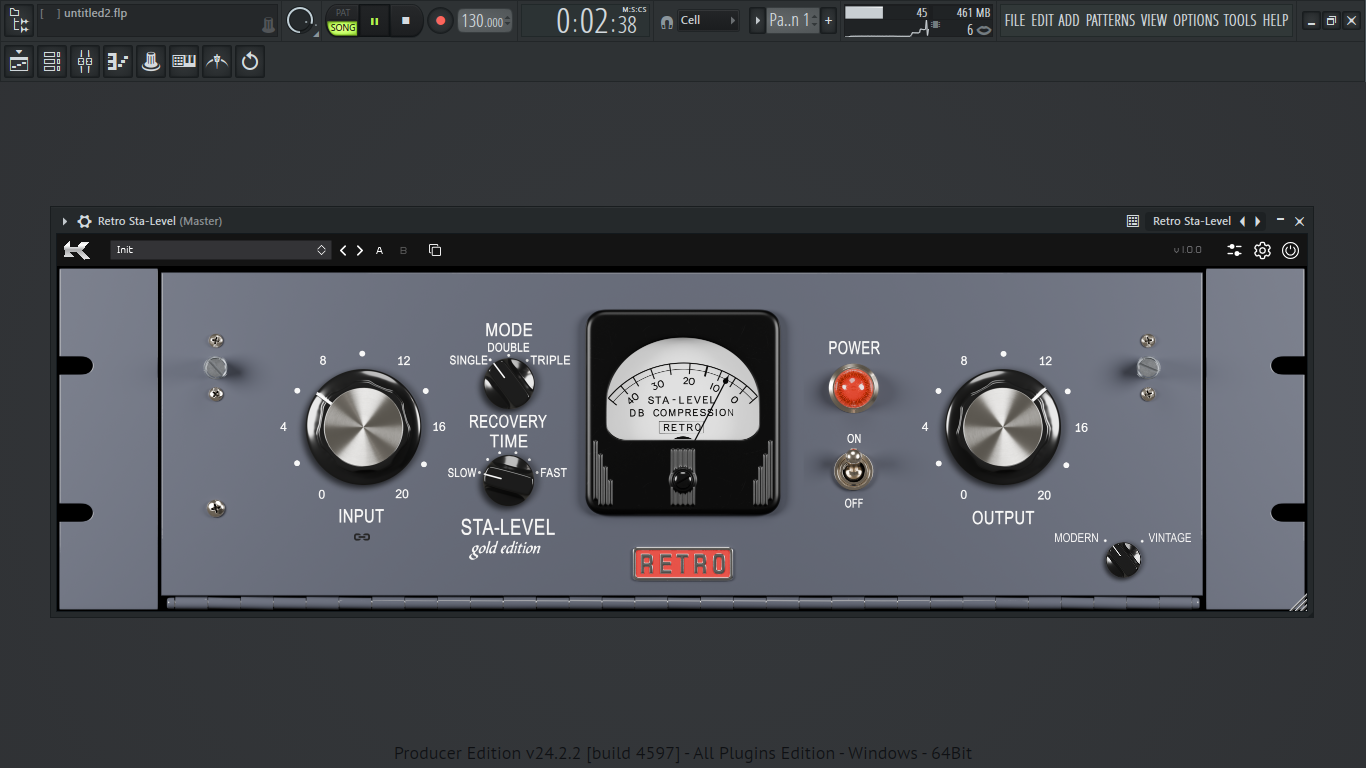1366x768 pixels.
Task: Click the song time display
Action: tap(597, 21)
